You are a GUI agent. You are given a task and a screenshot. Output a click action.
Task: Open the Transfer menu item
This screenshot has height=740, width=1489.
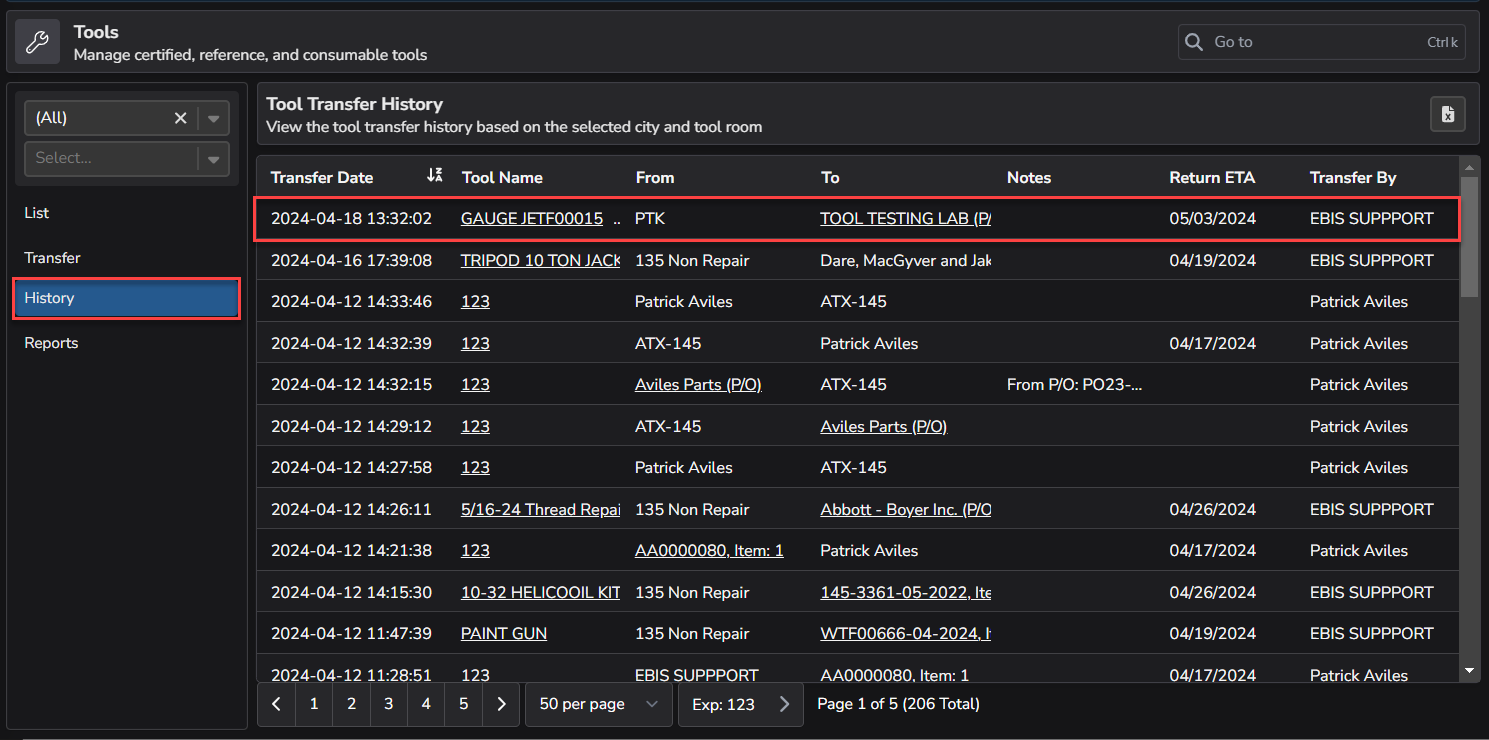click(52, 258)
